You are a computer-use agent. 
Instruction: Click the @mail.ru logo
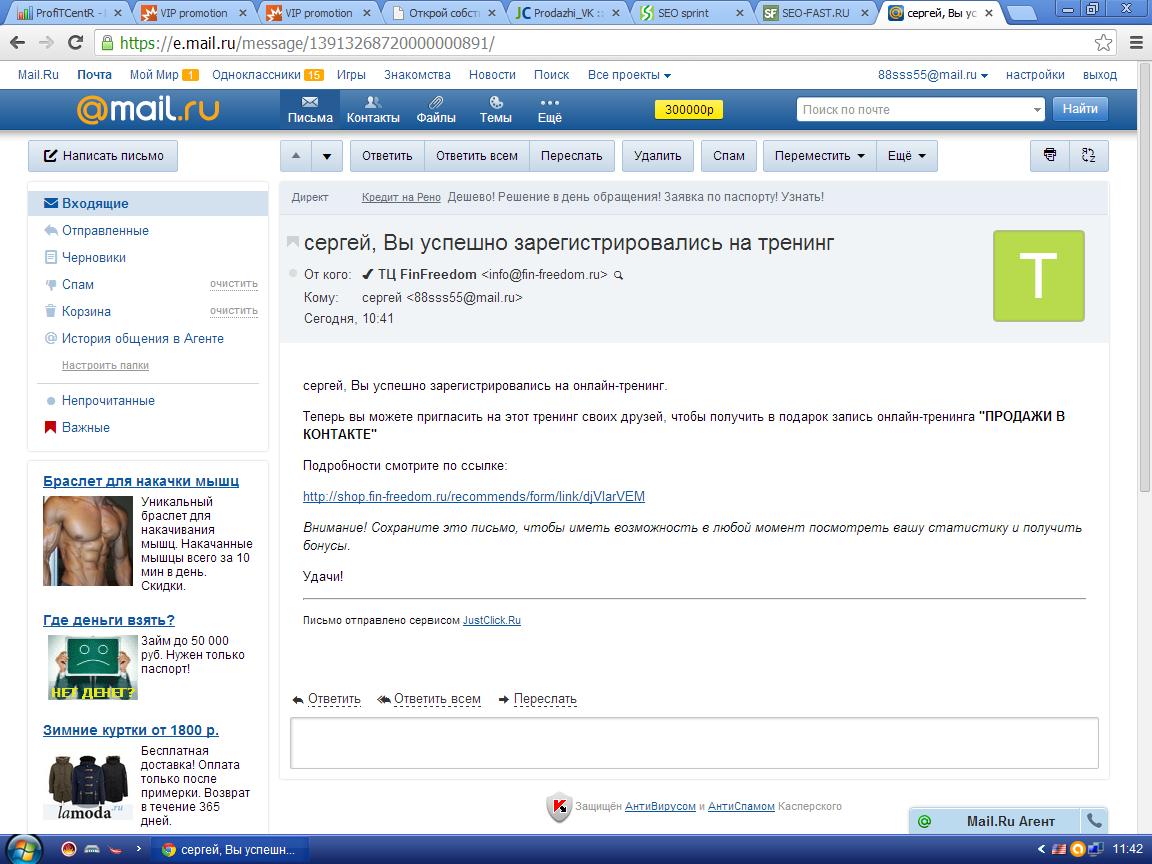click(148, 109)
